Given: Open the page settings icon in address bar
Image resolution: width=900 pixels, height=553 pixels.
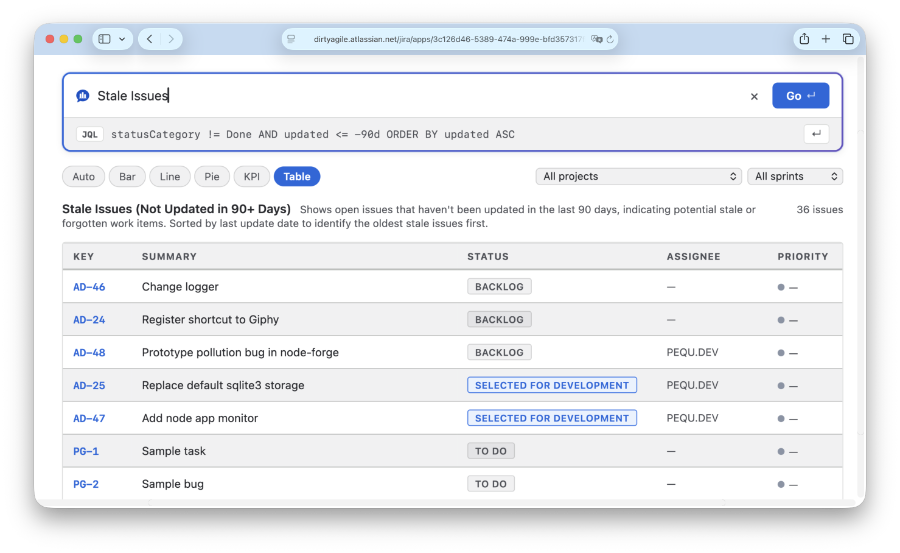Looking at the screenshot, I should coord(292,39).
